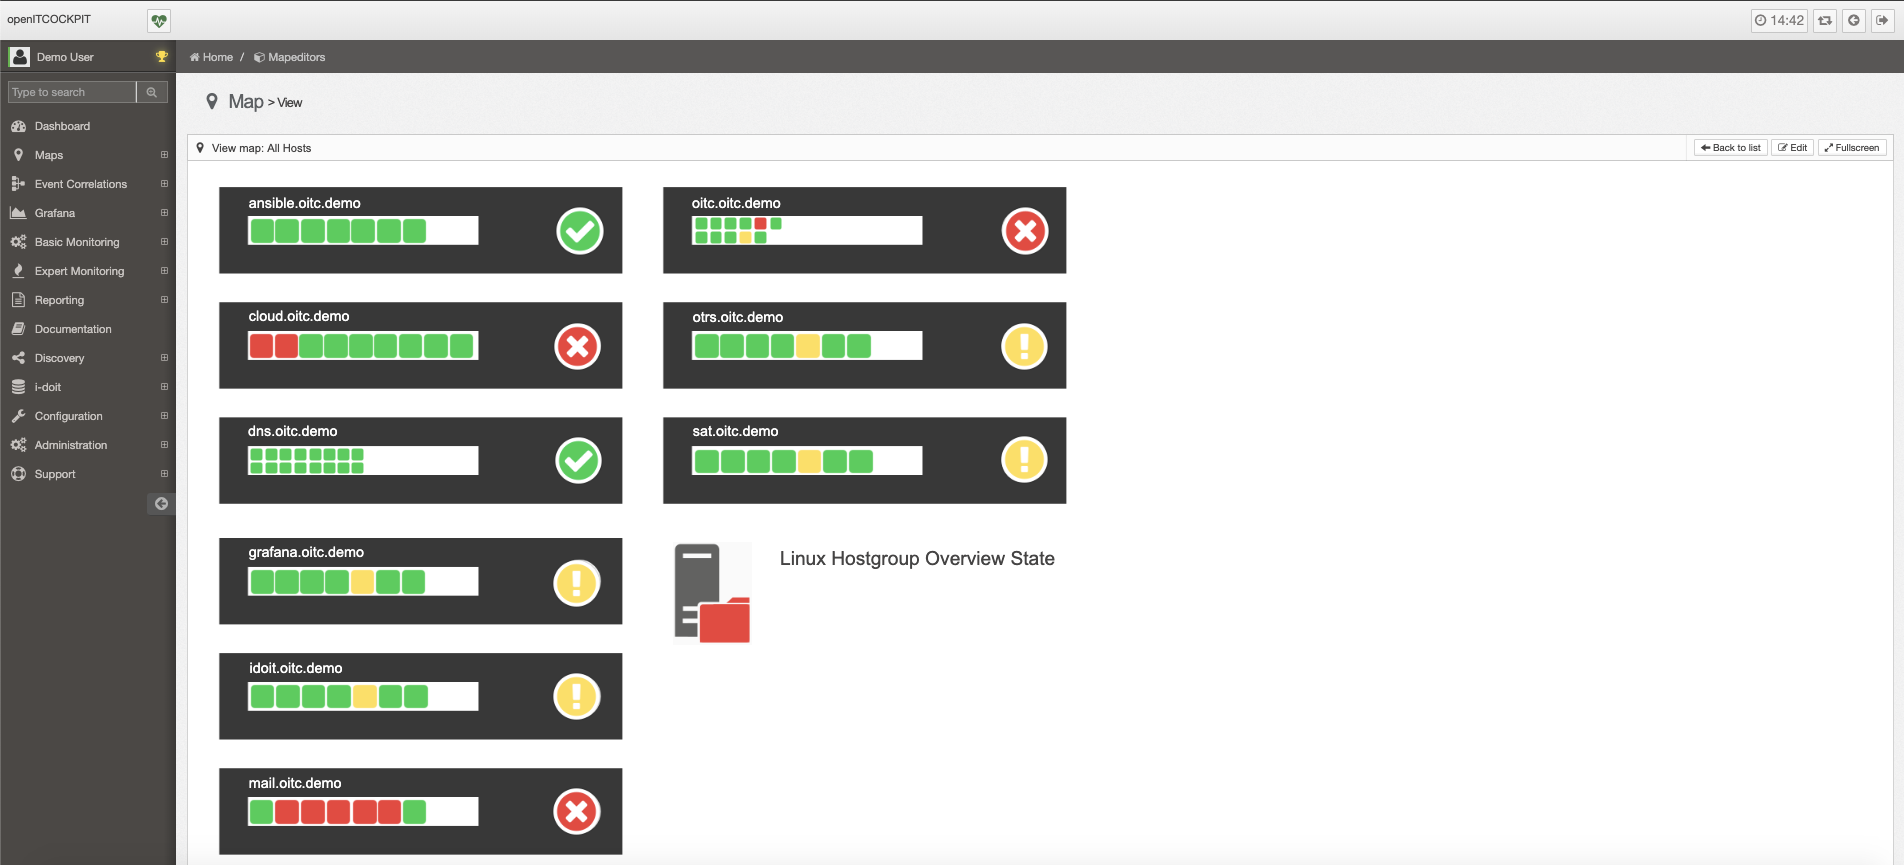Click the yellow warning icon for sat.oitc.demo
1904x865 pixels.
(x=1024, y=460)
